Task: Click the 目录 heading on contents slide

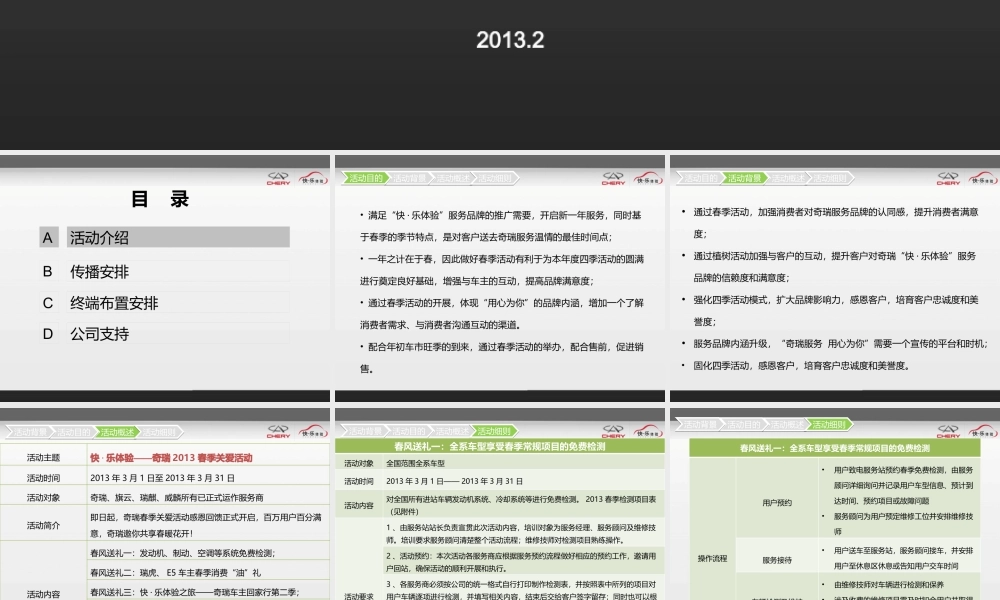Action: tap(160, 200)
